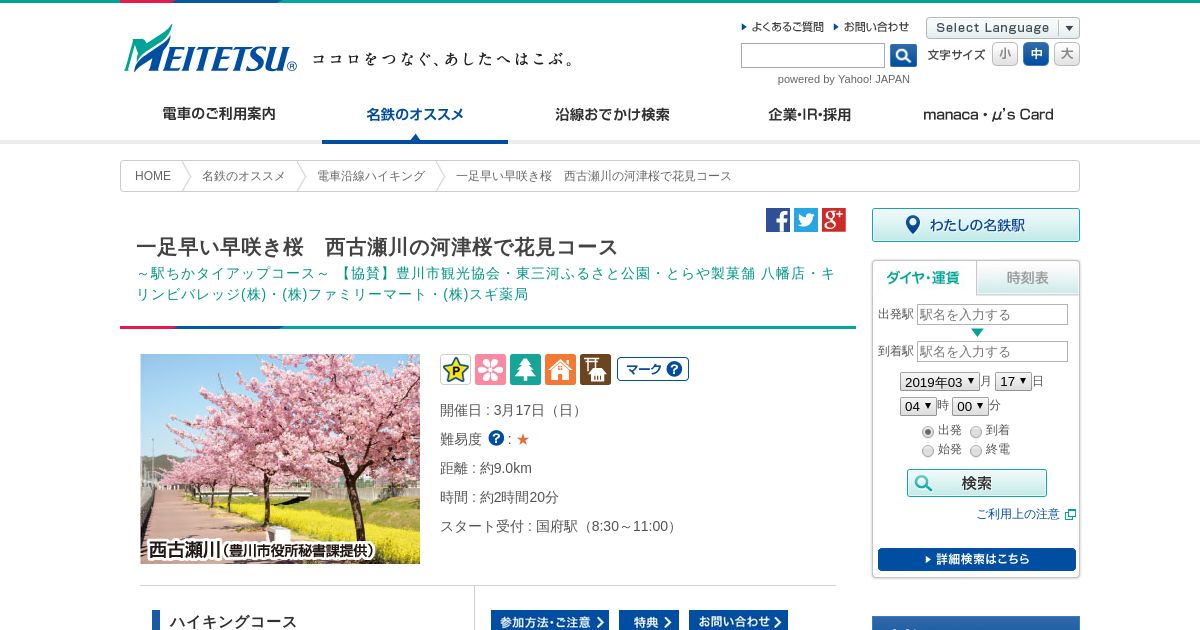Click the ハイキングコース heading text
Screen dimensions: 1200x630
233,621
